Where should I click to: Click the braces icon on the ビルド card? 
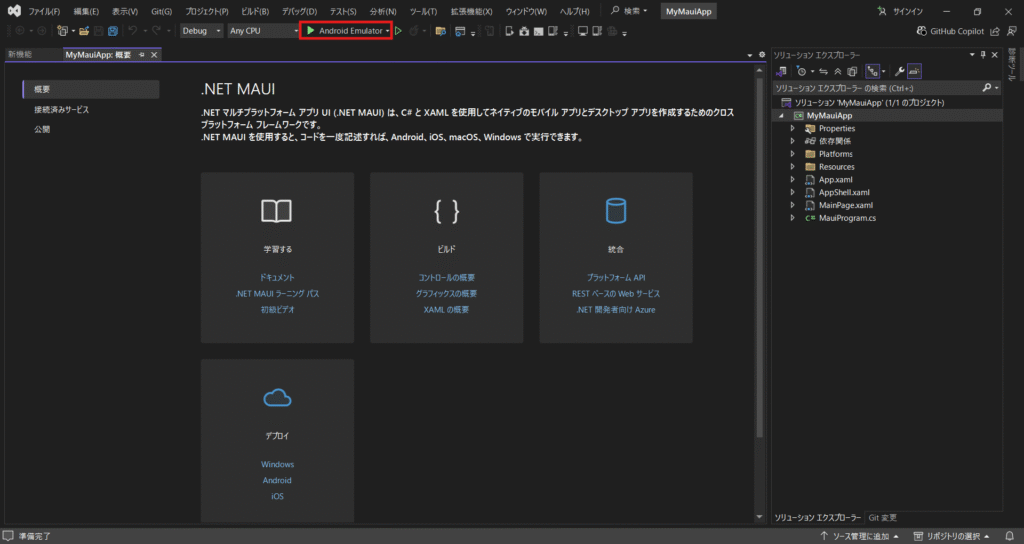click(447, 211)
